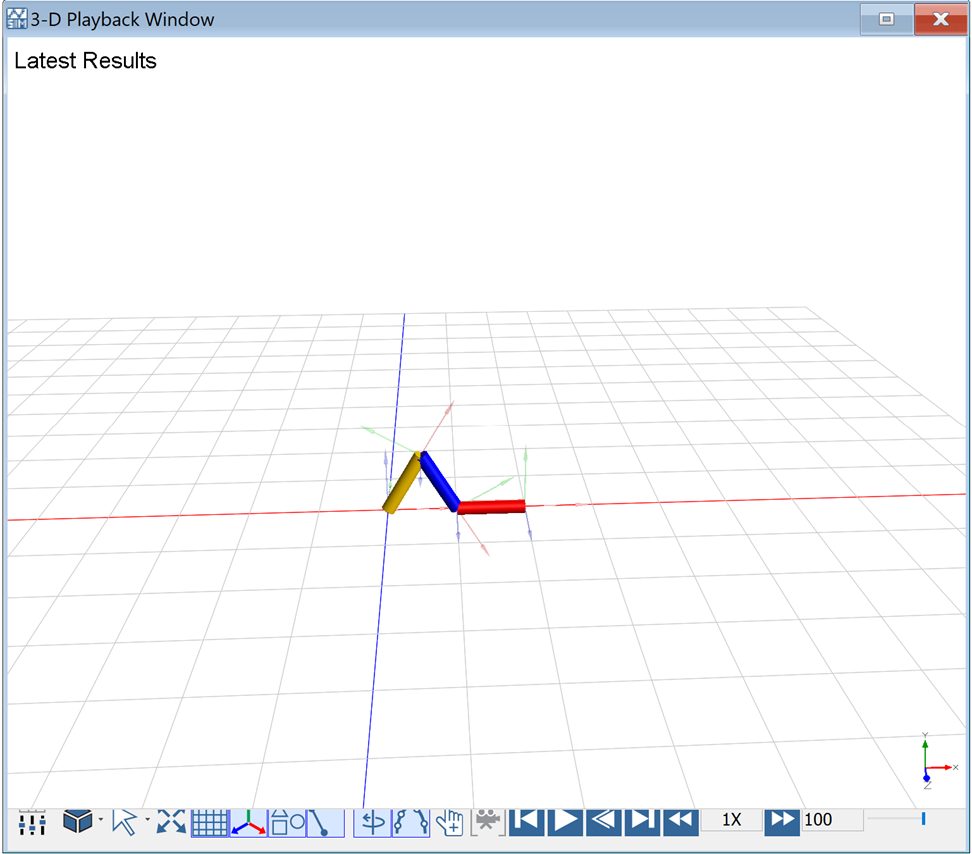The height and width of the screenshot is (854, 972).
Task: Step one frame backward
Action: coord(604,822)
